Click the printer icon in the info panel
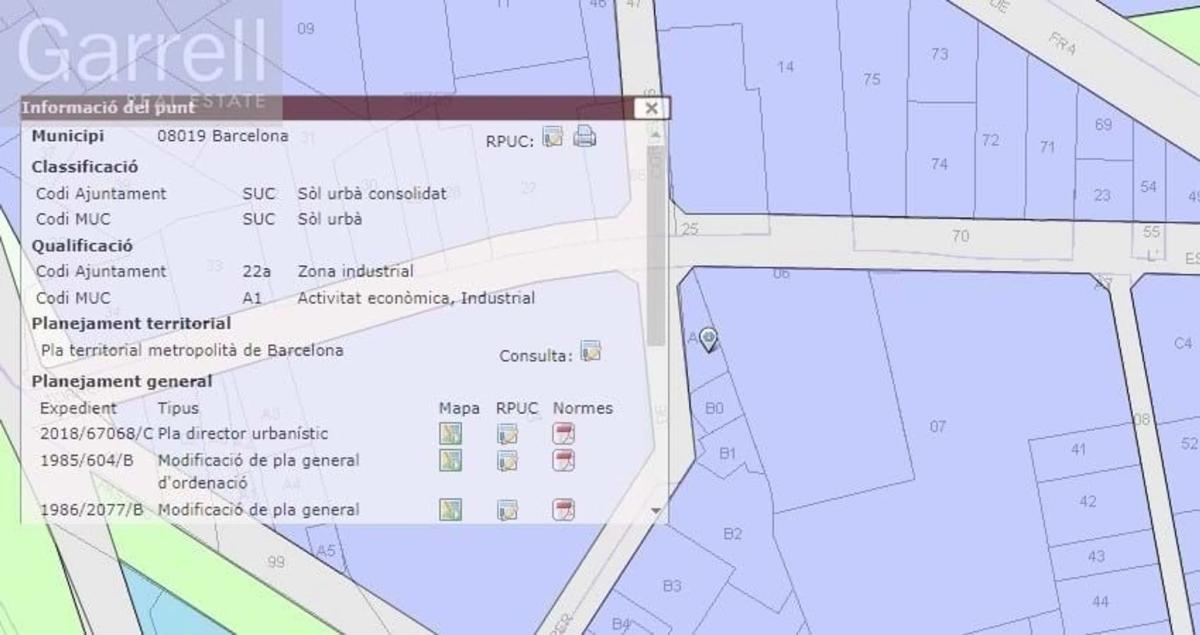 585,137
